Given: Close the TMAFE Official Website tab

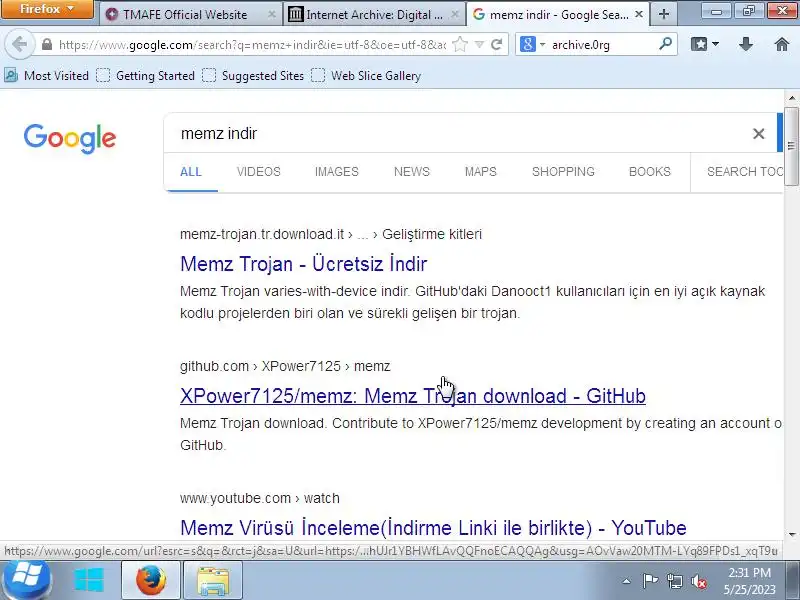Looking at the screenshot, I should click(272, 15).
